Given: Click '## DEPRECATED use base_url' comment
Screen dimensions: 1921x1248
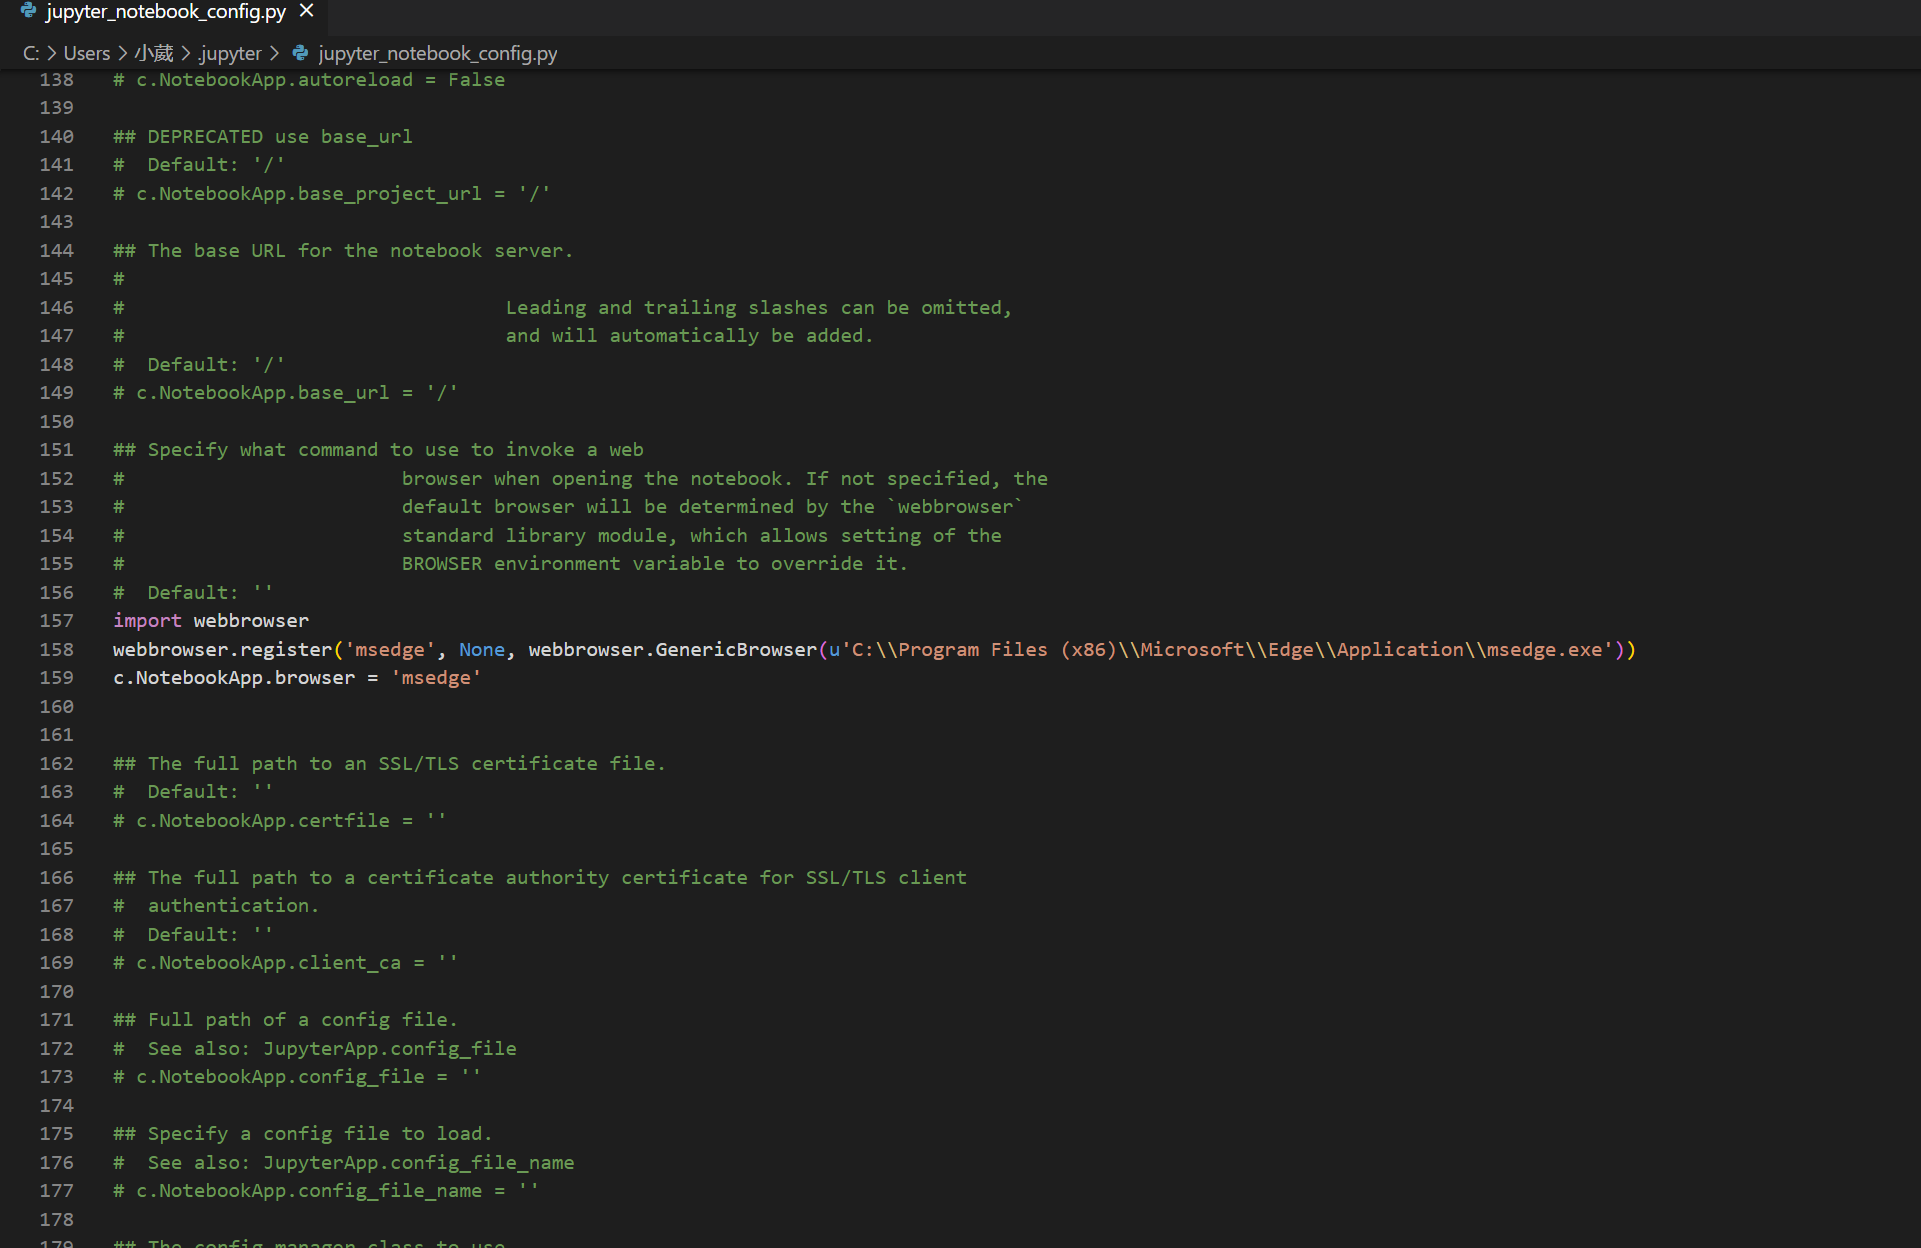Looking at the screenshot, I should coord(263,137).
